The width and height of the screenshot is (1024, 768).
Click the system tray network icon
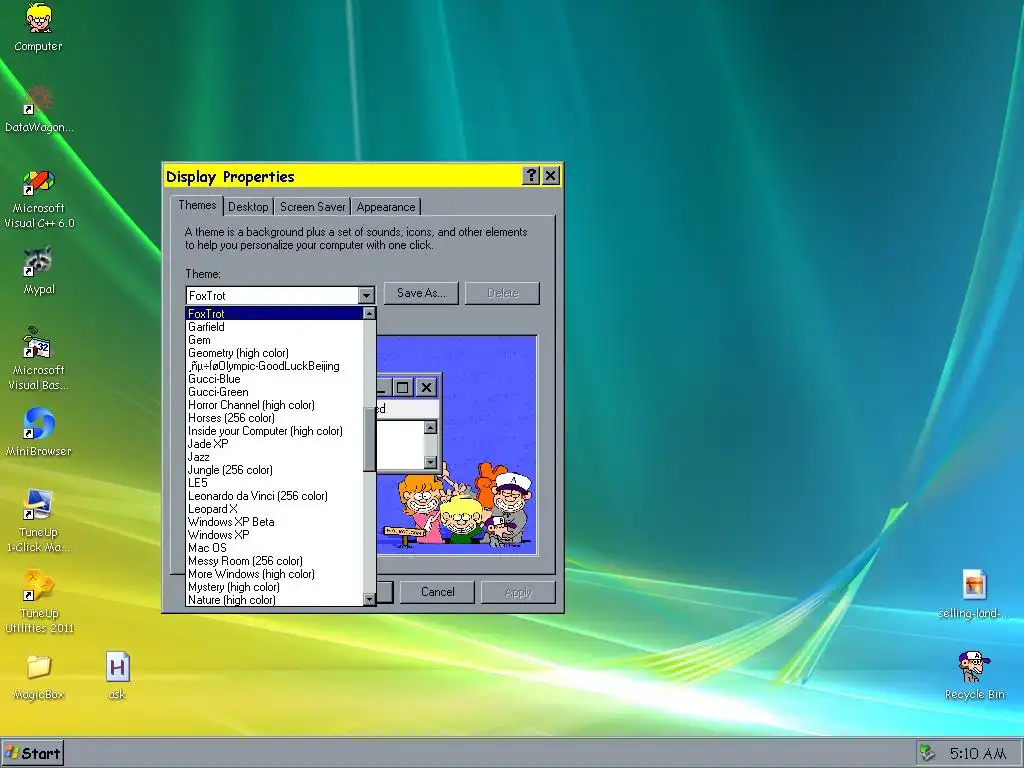pos(927,752)
